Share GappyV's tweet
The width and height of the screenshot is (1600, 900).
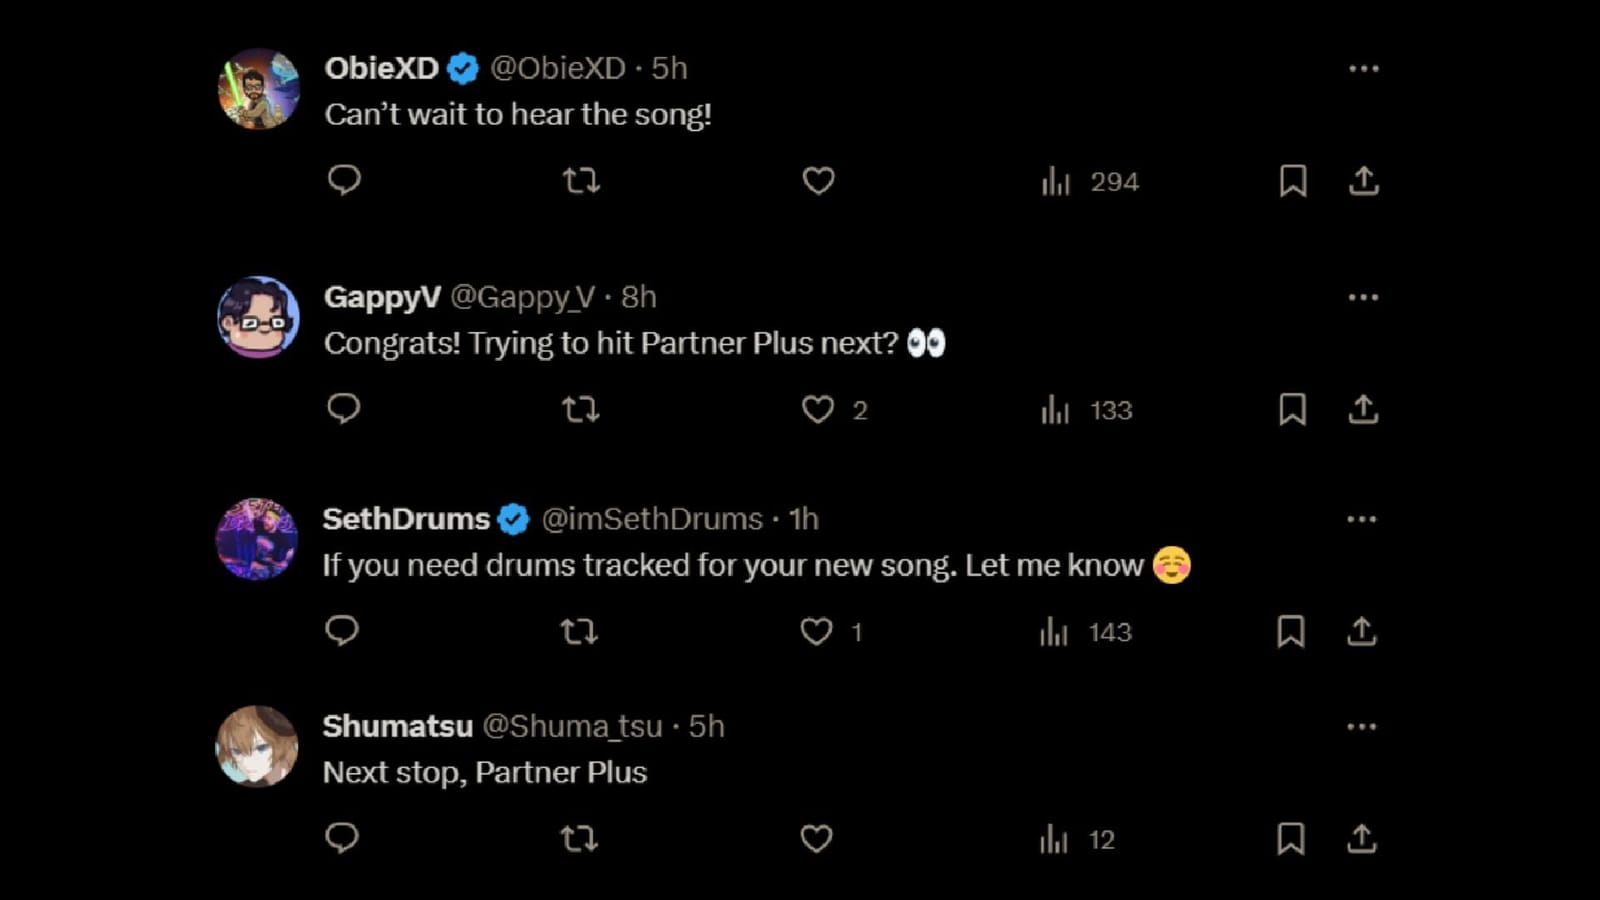tap(1363, 409)
